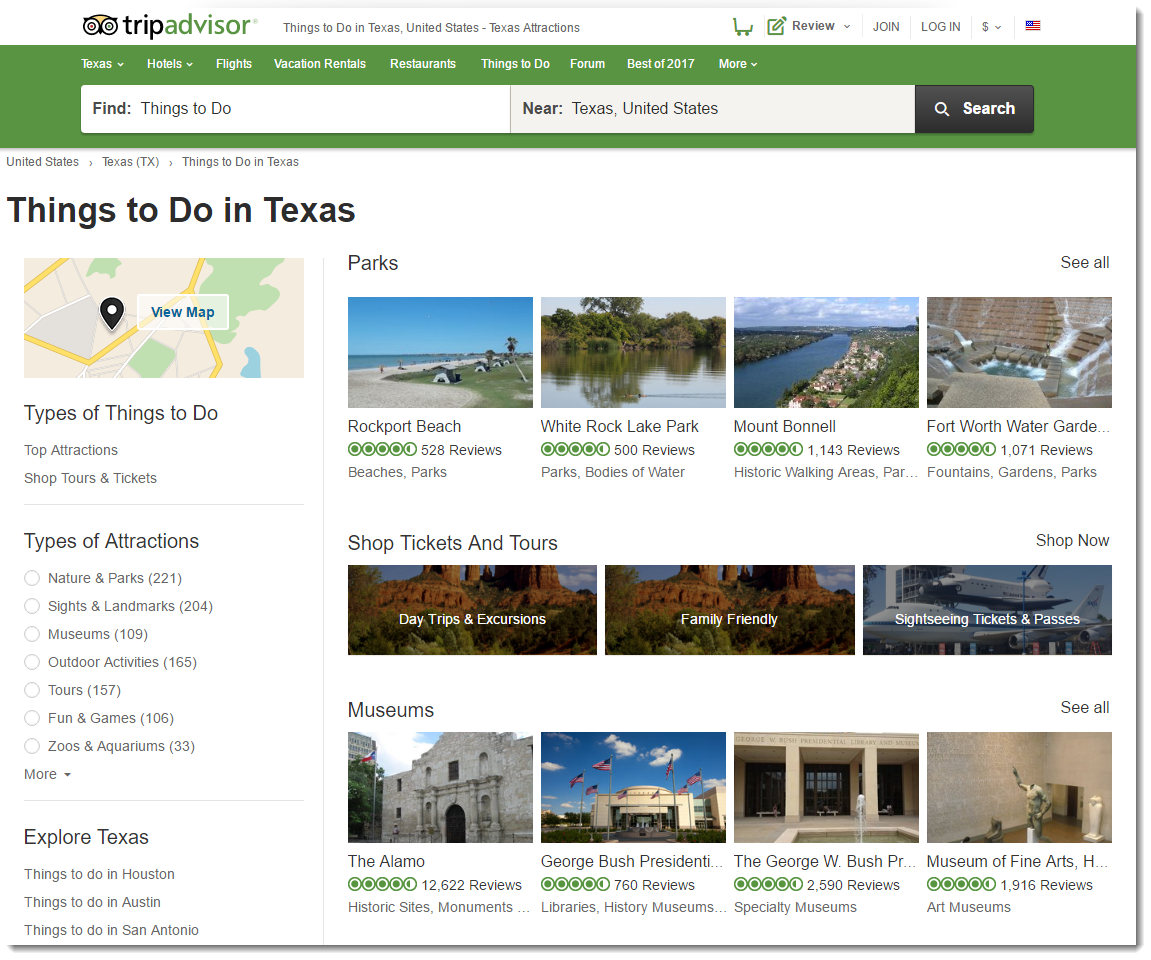Open Things to do in Austin
The image size is (1151, 960).
[x=92, y=902]
